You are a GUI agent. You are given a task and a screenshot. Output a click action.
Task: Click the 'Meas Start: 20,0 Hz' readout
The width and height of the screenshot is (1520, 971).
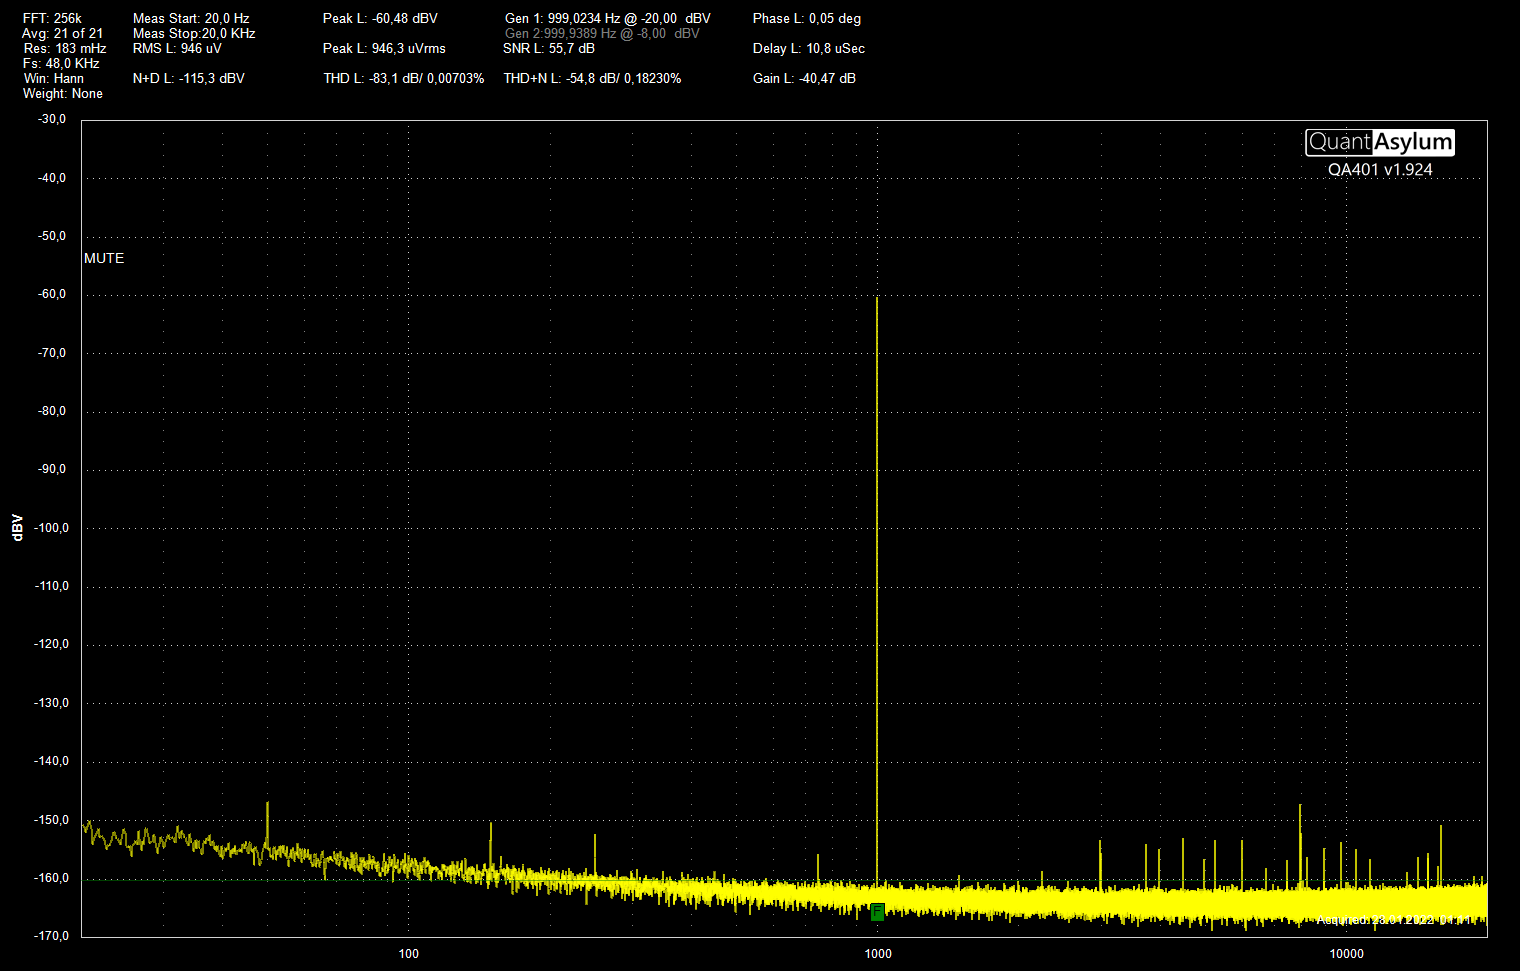point(191,18)
